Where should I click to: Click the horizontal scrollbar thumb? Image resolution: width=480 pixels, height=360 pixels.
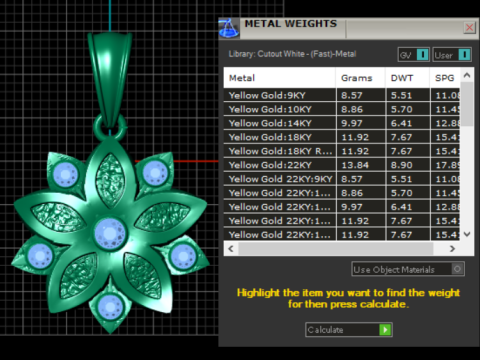click(336, 249)
